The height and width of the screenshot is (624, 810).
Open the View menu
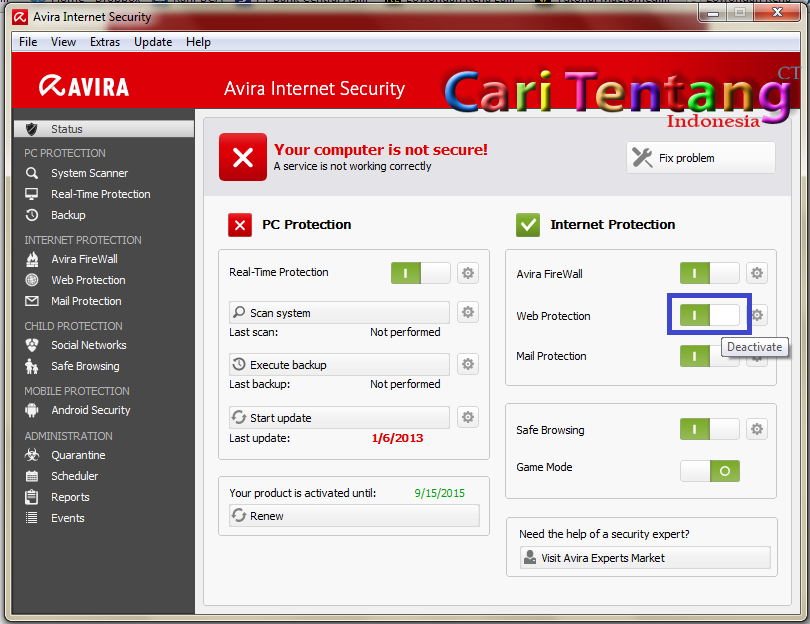(64, 42)
